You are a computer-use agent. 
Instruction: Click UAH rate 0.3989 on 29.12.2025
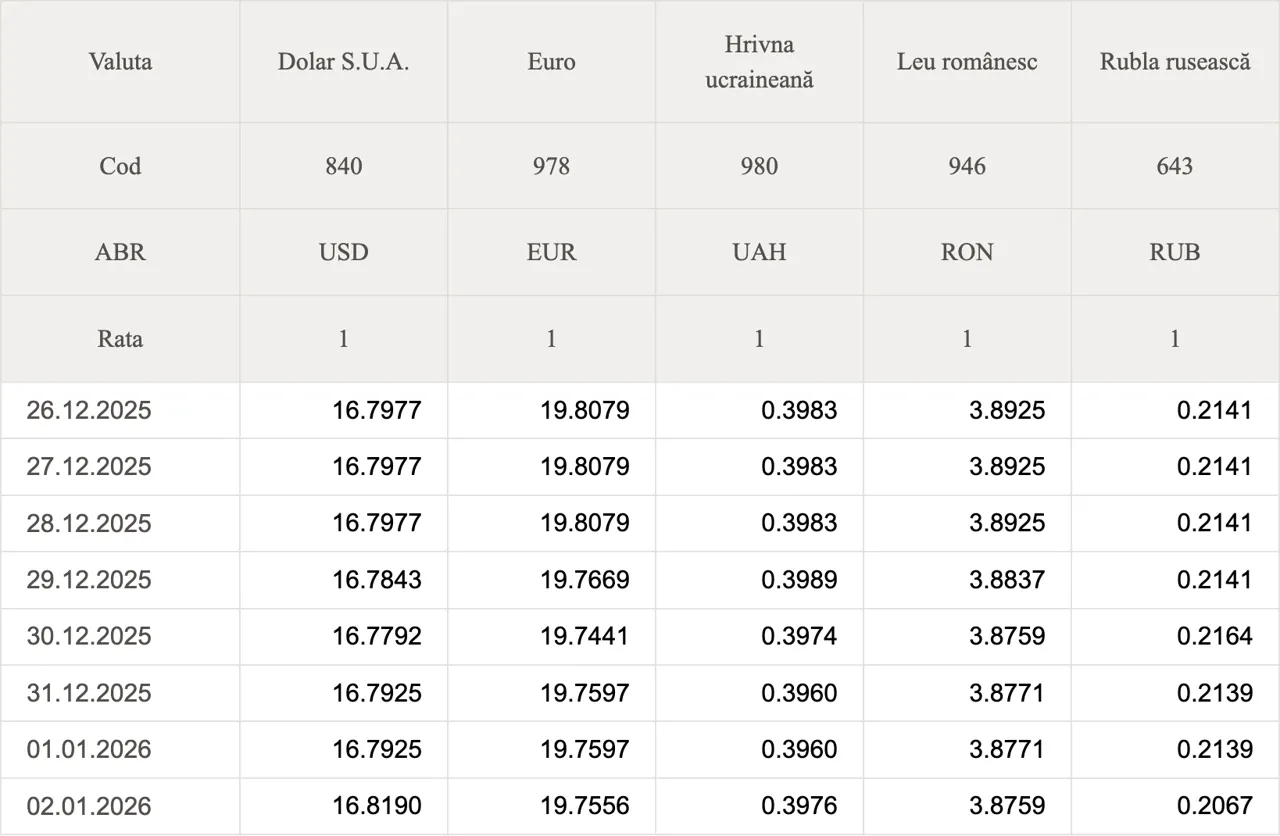click(799, 580)
